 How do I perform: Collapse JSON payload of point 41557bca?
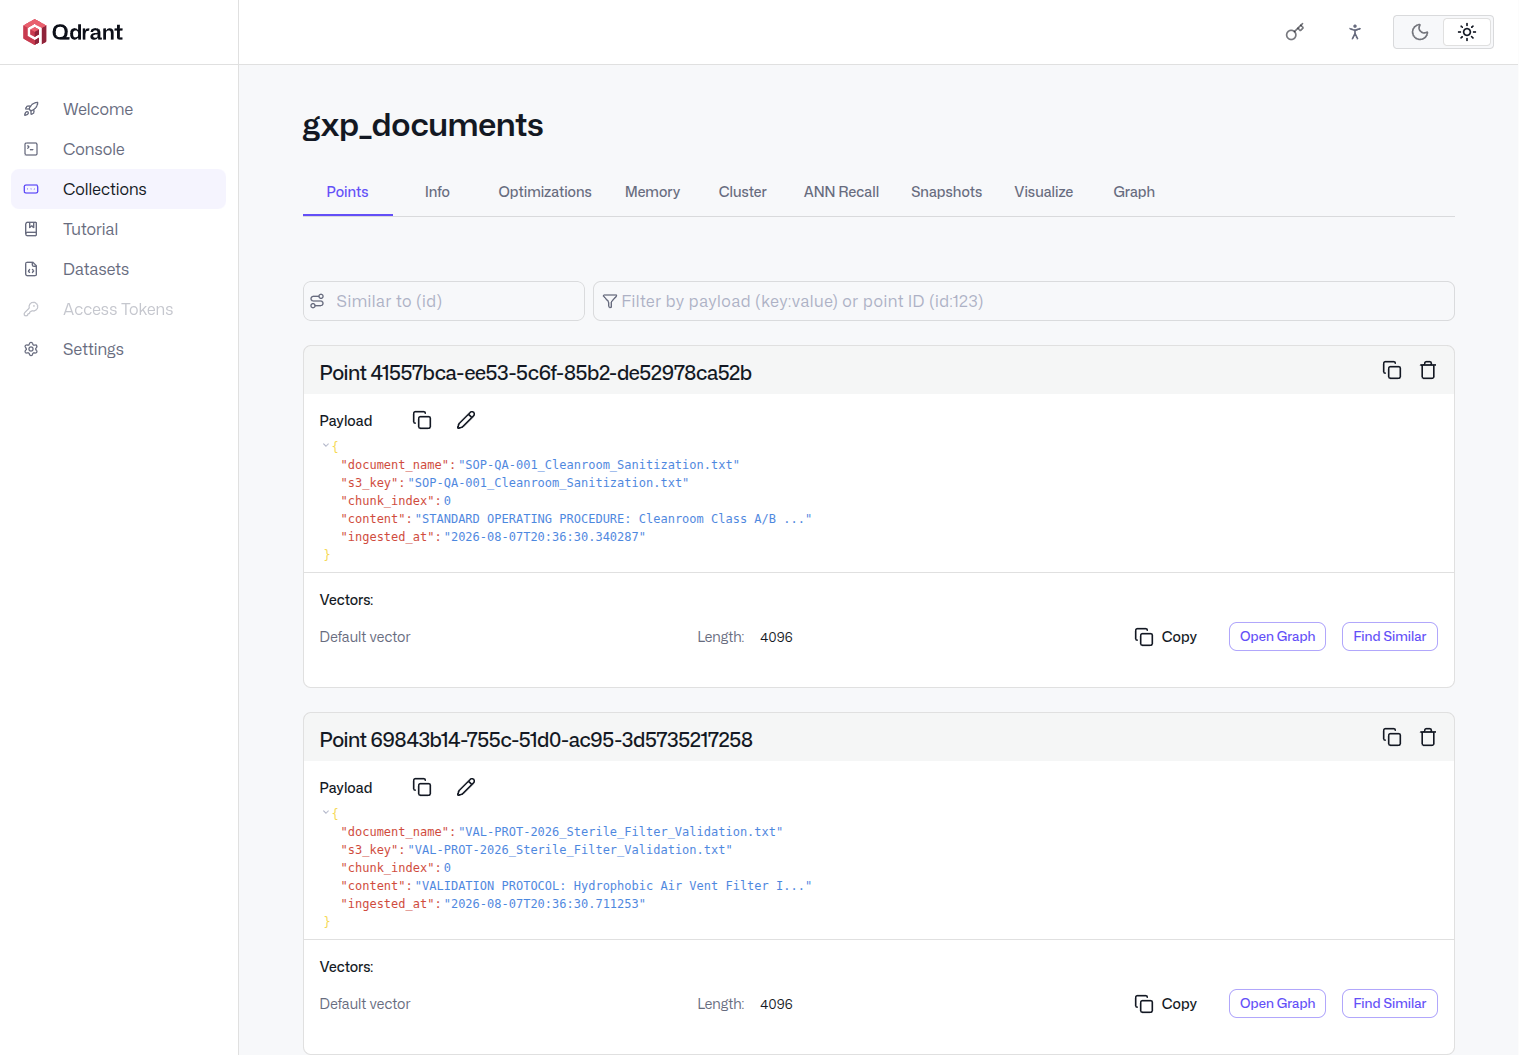coord(326,446)
